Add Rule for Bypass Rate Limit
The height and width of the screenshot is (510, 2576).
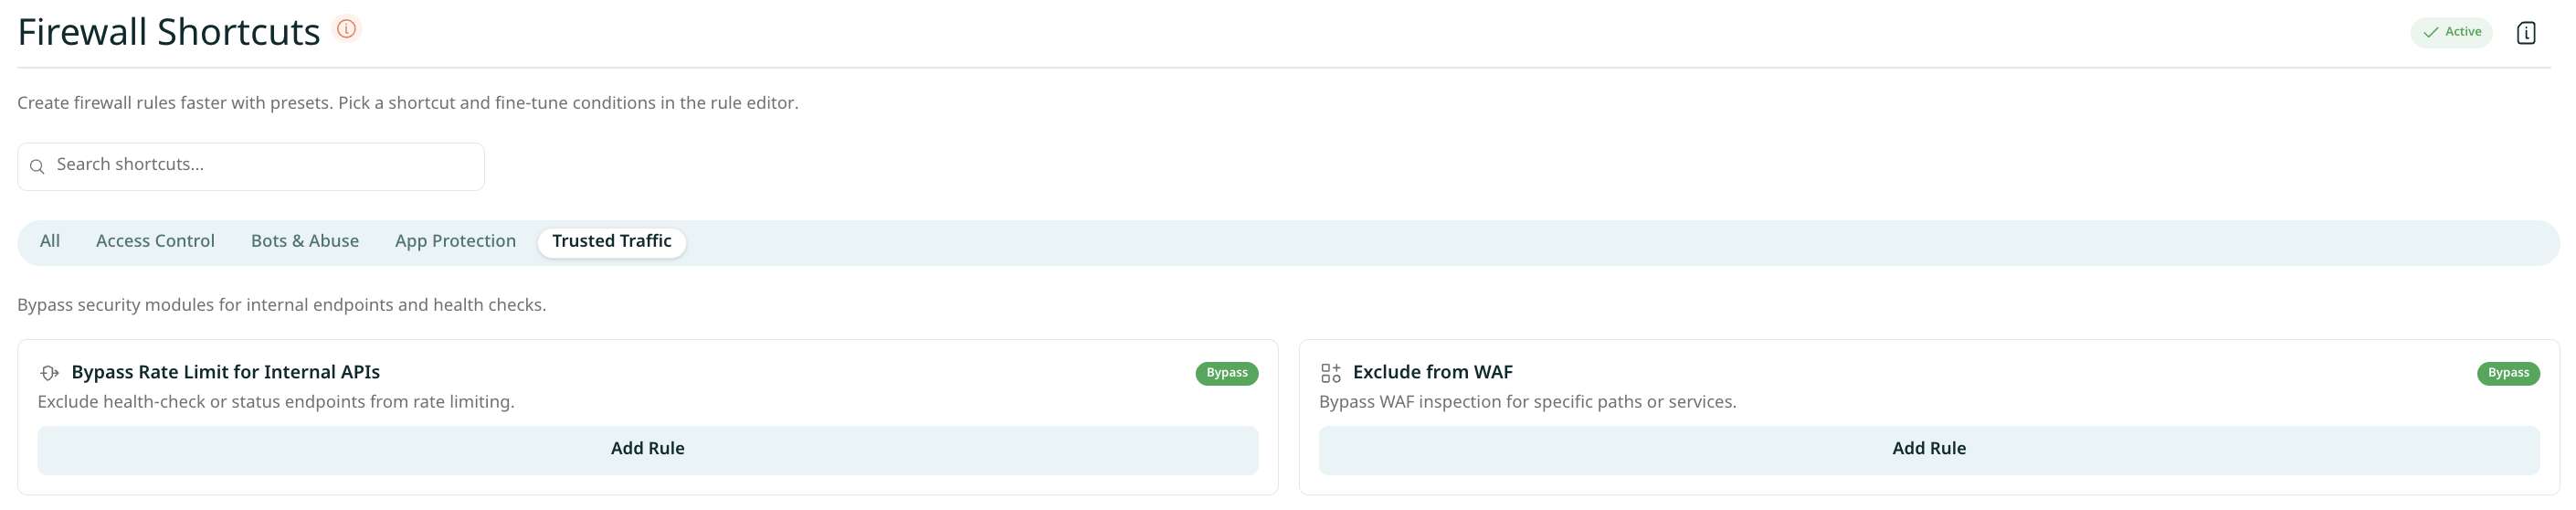click(647, 450)
